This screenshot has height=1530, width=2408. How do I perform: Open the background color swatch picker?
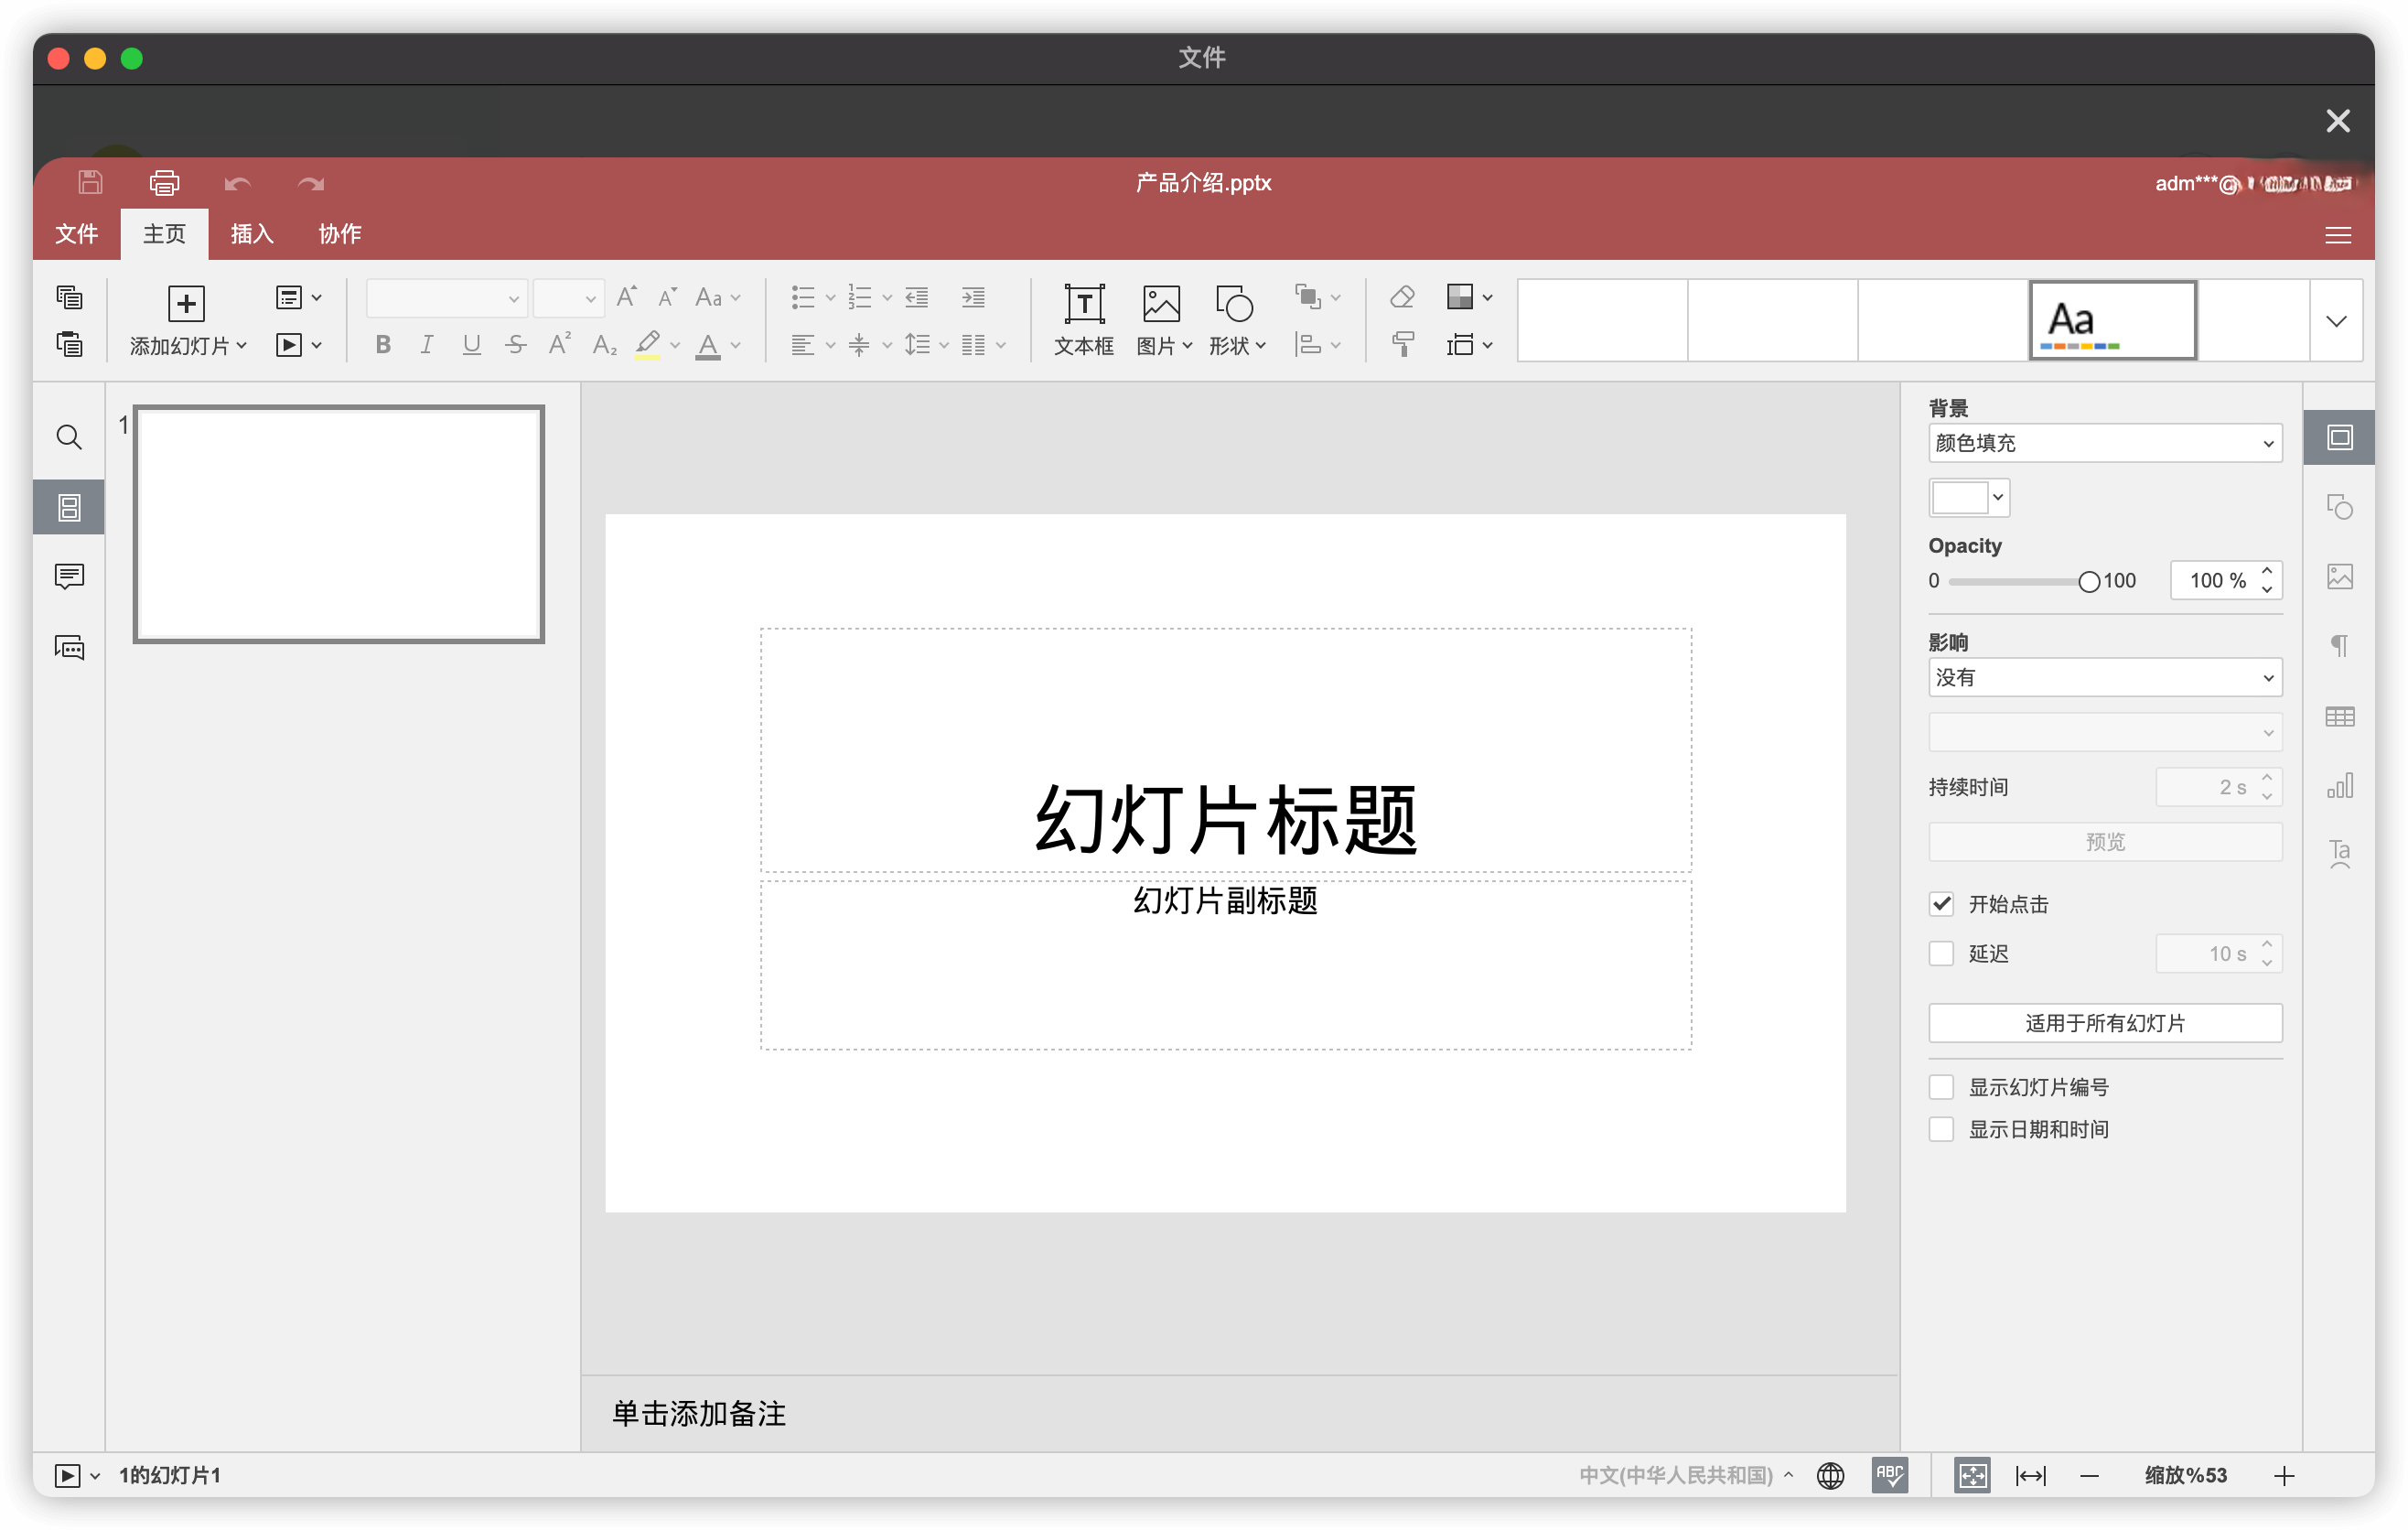click(x=1968, y=498)
